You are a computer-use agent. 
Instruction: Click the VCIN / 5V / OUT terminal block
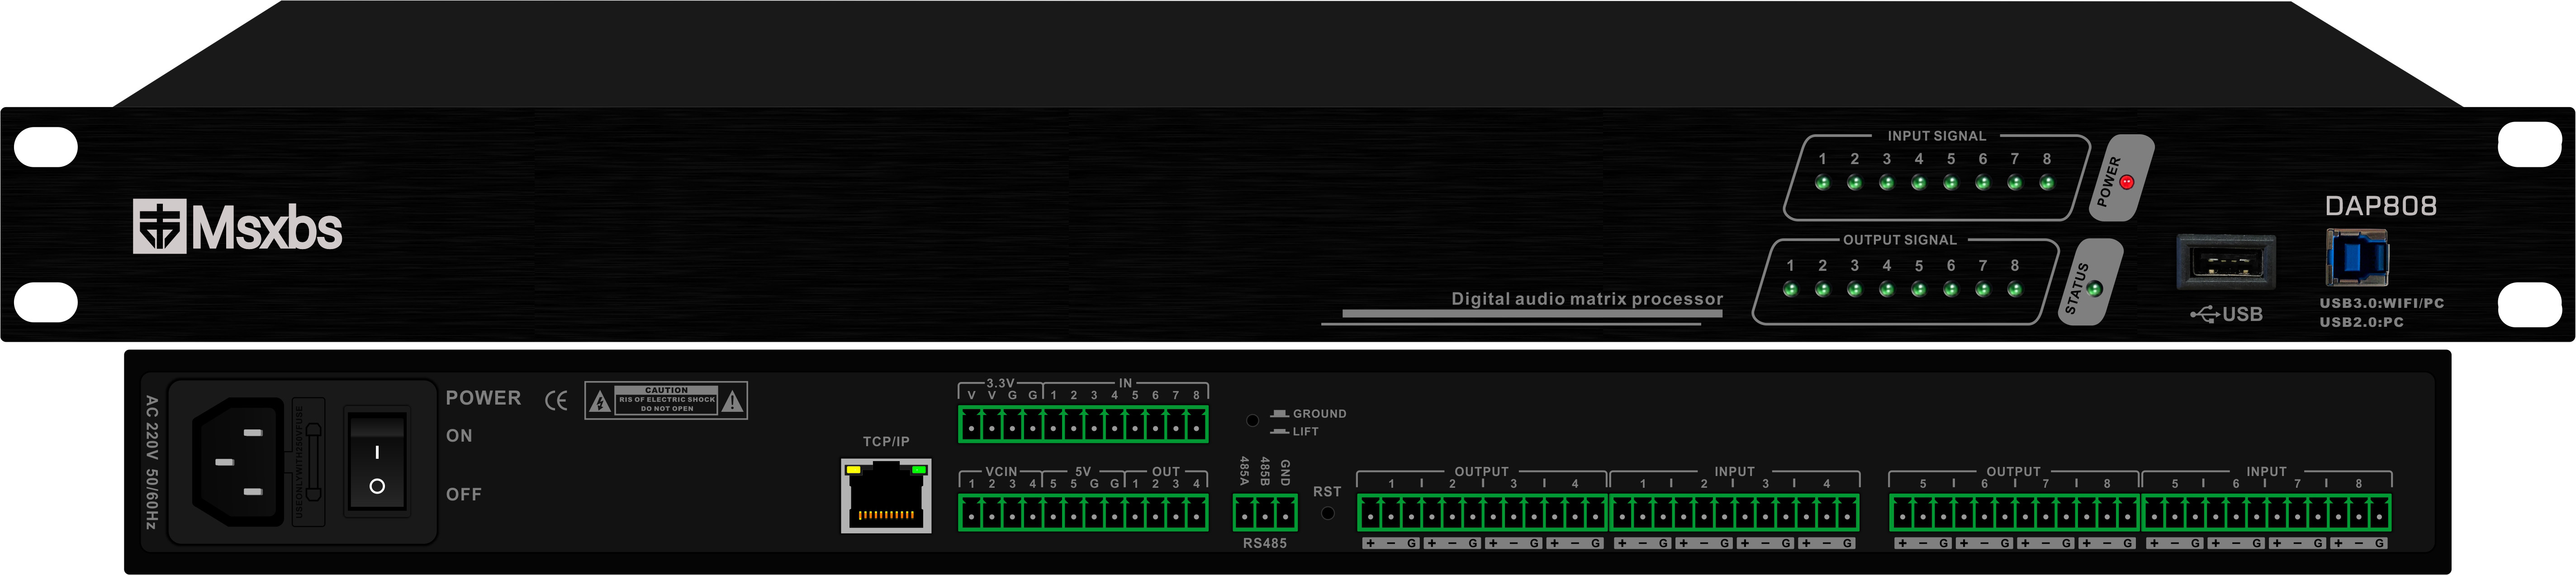click(1083, 513)
